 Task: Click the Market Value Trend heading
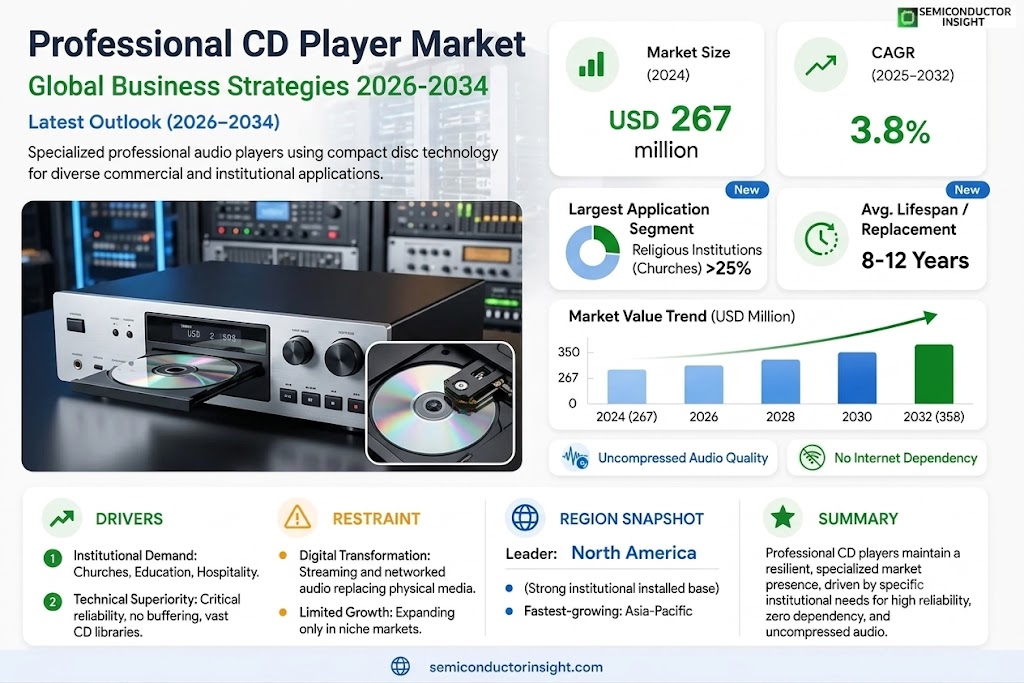682,317
